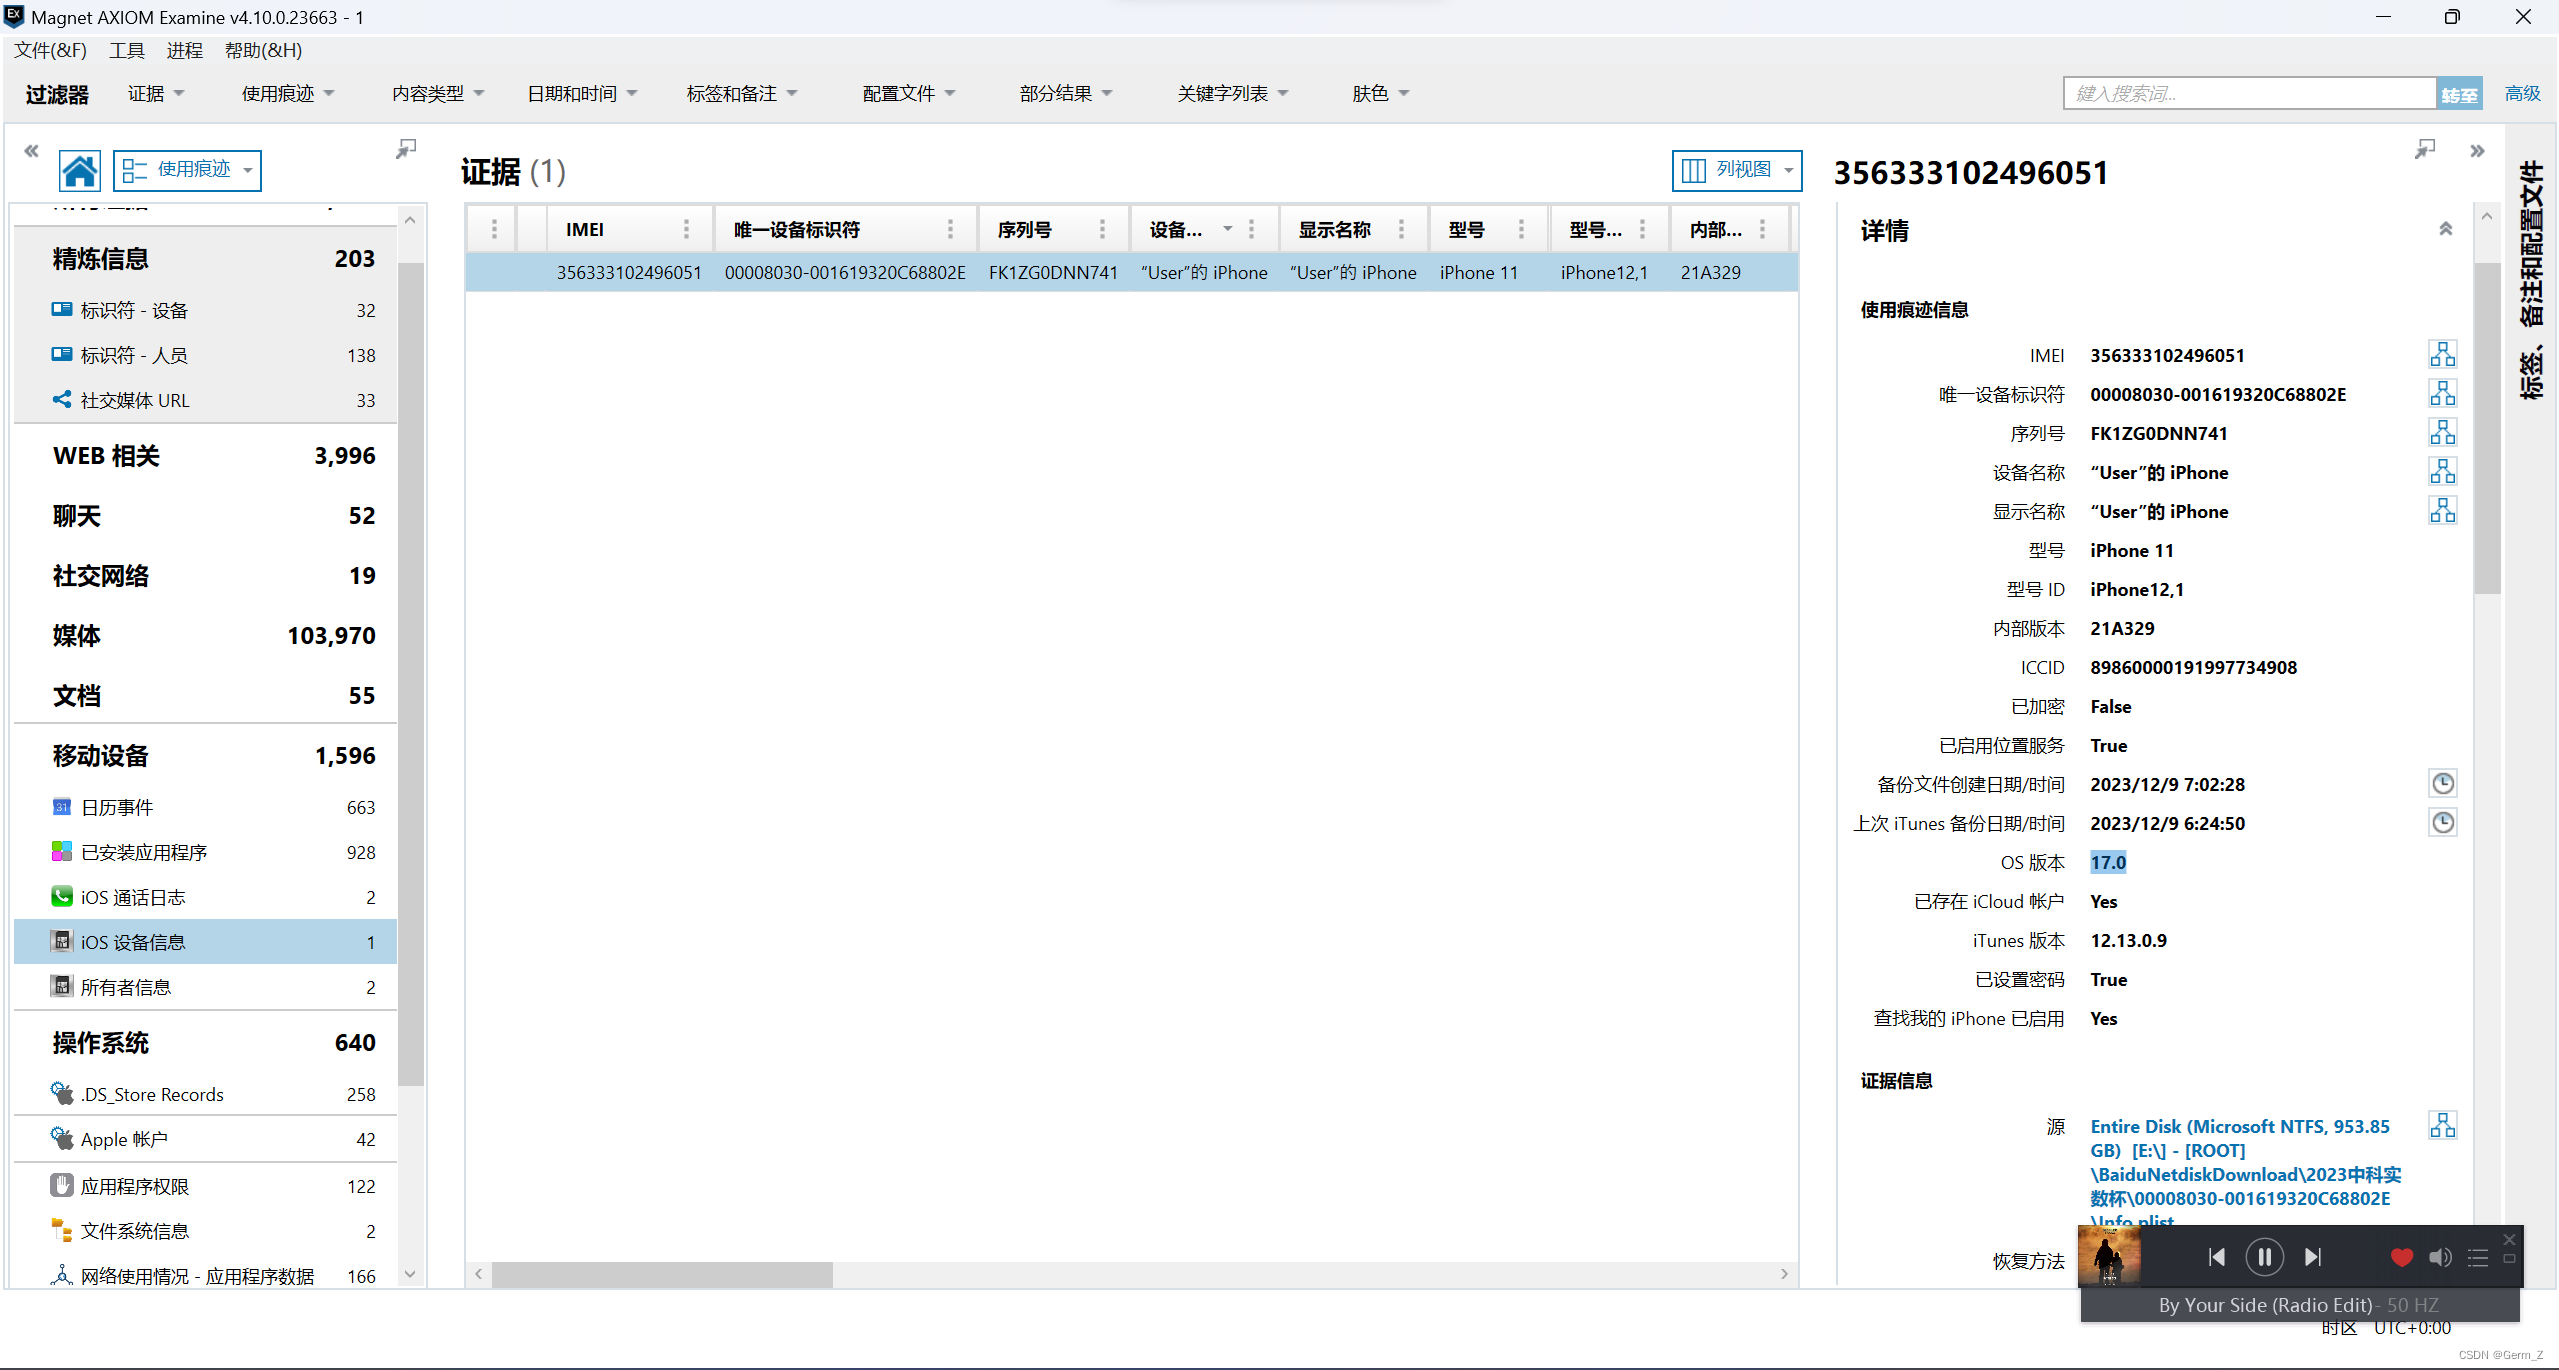Open the 工具 menu

[126, 50]
